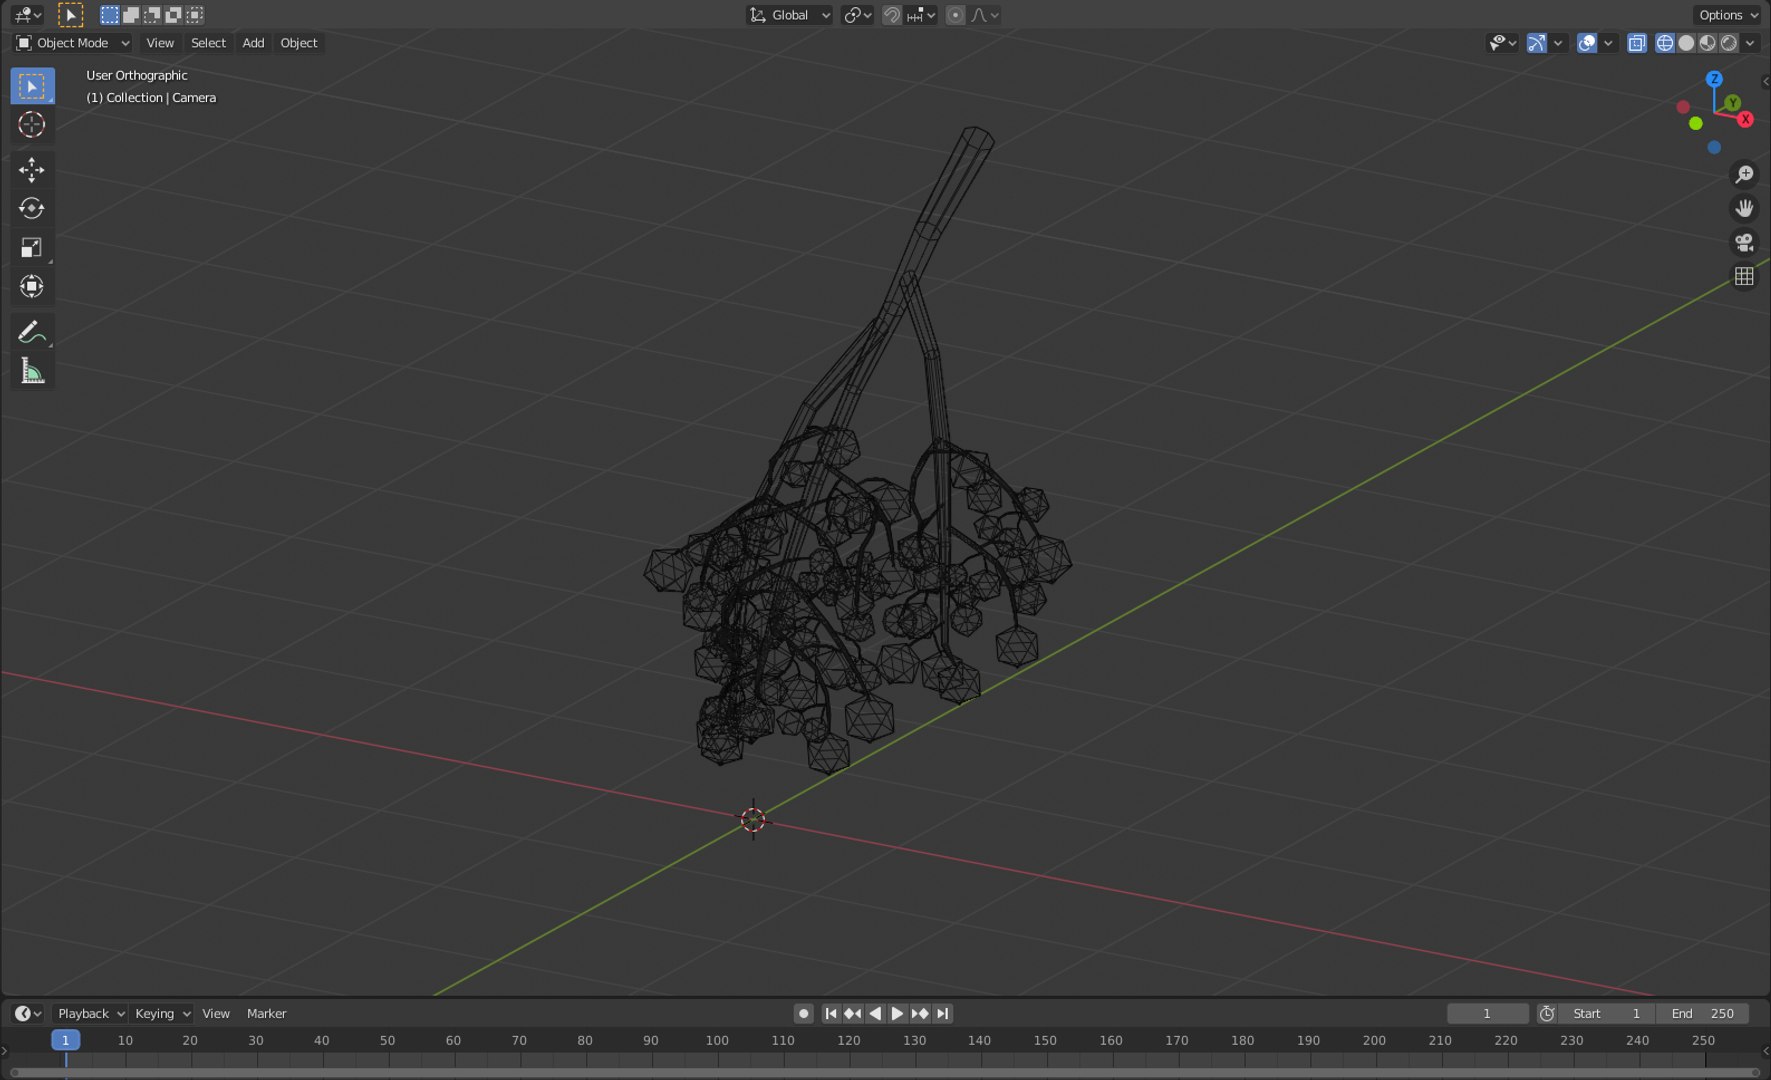Viewport: 1771px width, 1080px height.
Task: Jump to the first frame
Action: pos(830,1013)
